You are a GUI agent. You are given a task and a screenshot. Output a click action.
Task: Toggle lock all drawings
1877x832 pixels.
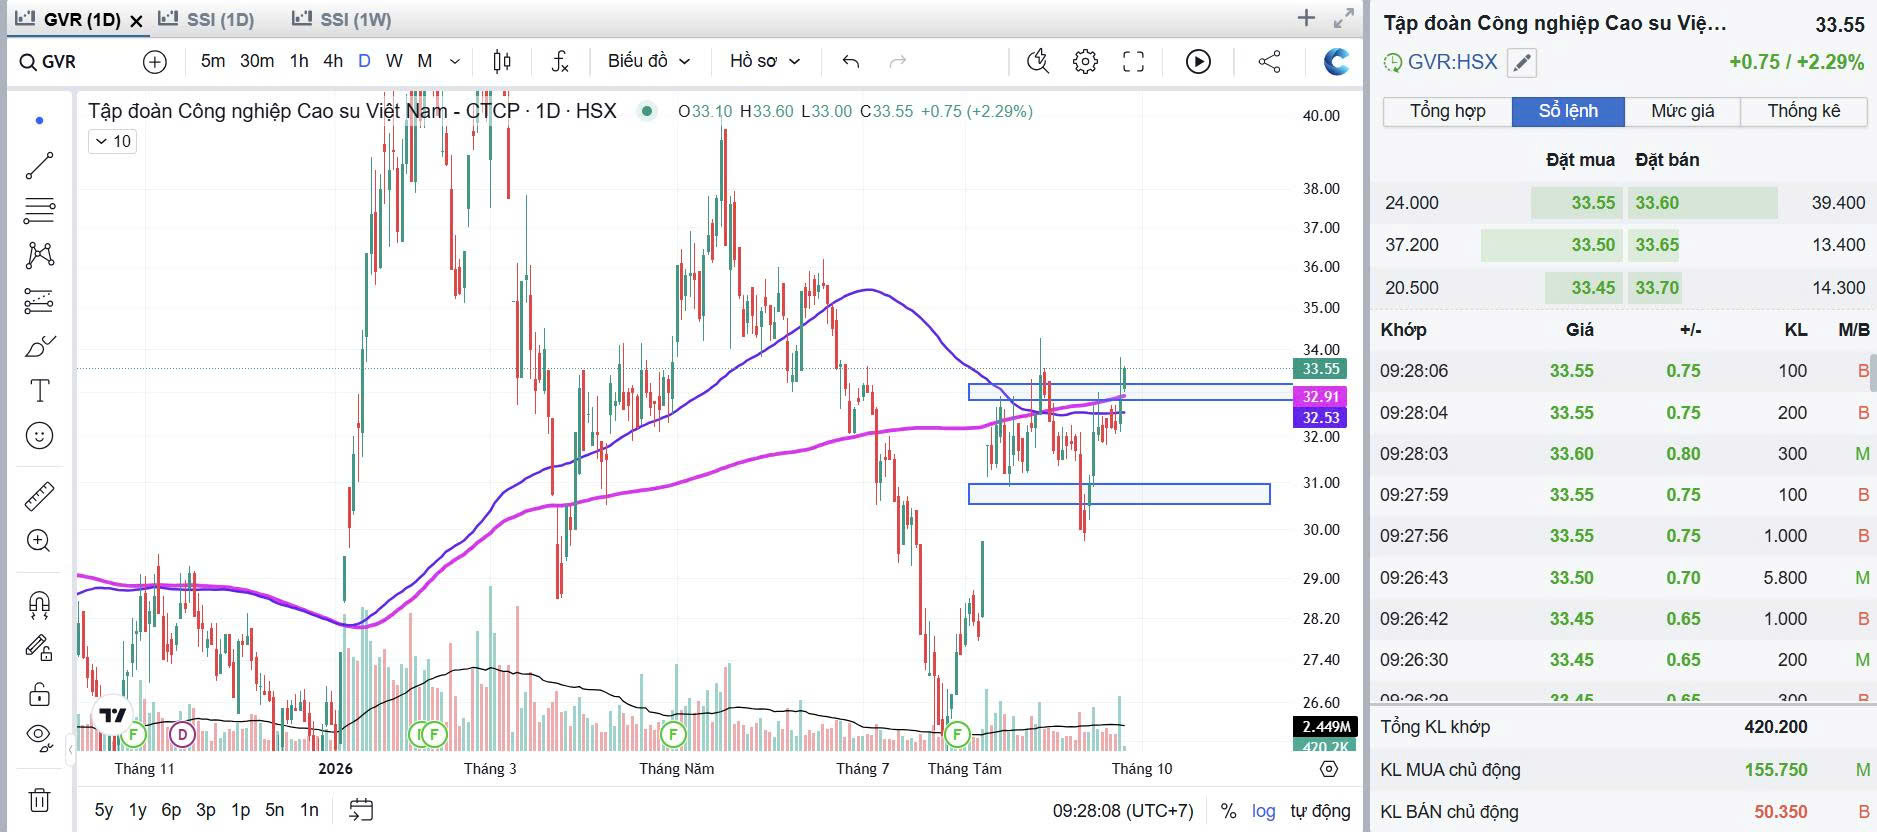tap(39, 693)
